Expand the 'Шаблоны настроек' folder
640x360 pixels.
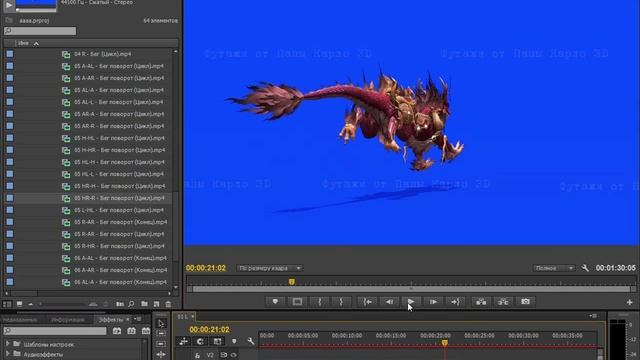(7, 344)
